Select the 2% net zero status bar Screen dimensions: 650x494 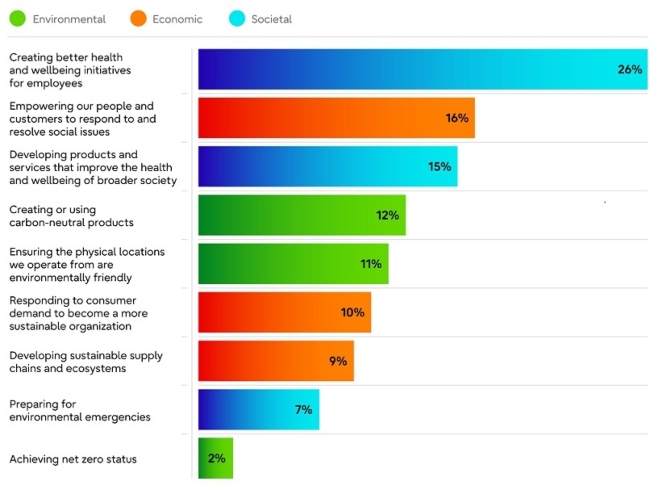(x=216, y=458)
